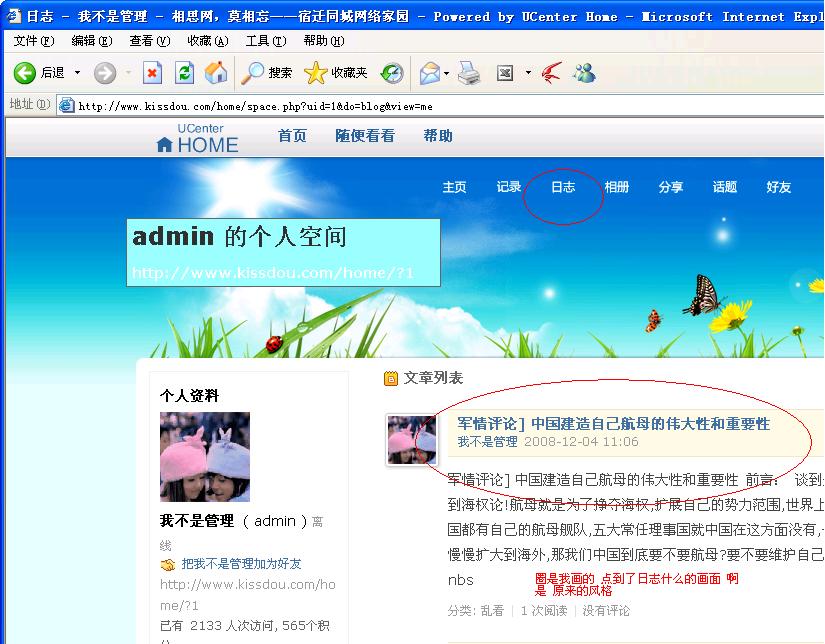Open the article 军情评论] 中国建造自己航母的伟大性和重要性
Image resolution: width=825 pixels, height=644 pixels.
pyautogui.click(x=613, y=424)
